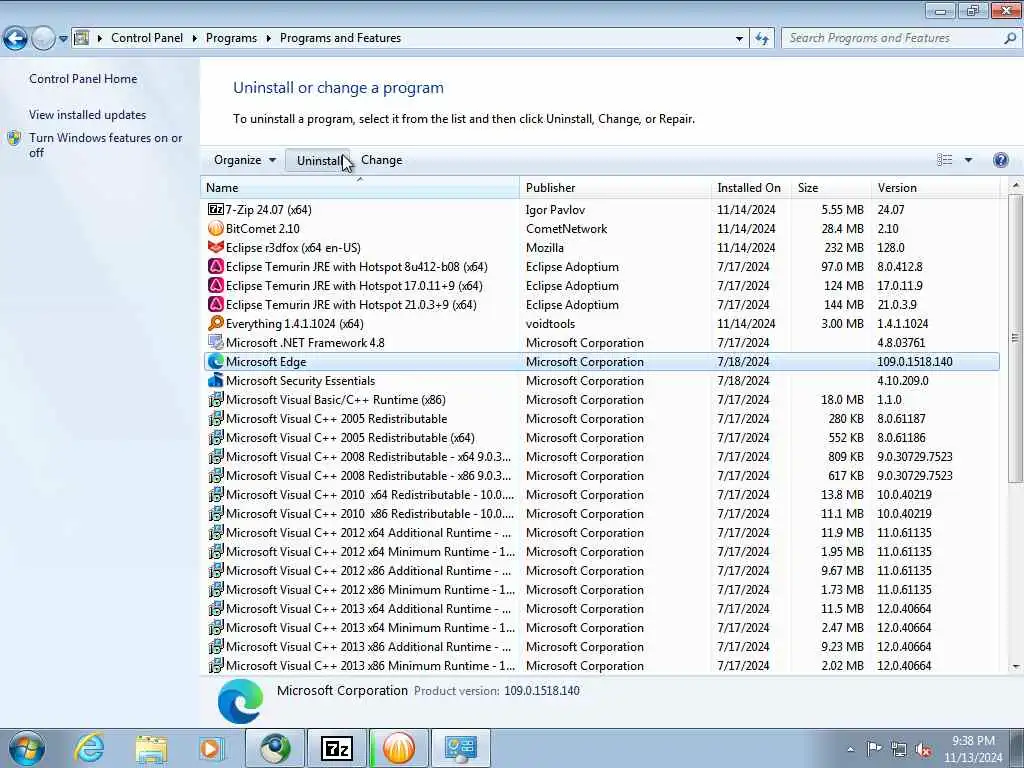
Task: Click the BitComet taskbar button
Action: (398, 748)
